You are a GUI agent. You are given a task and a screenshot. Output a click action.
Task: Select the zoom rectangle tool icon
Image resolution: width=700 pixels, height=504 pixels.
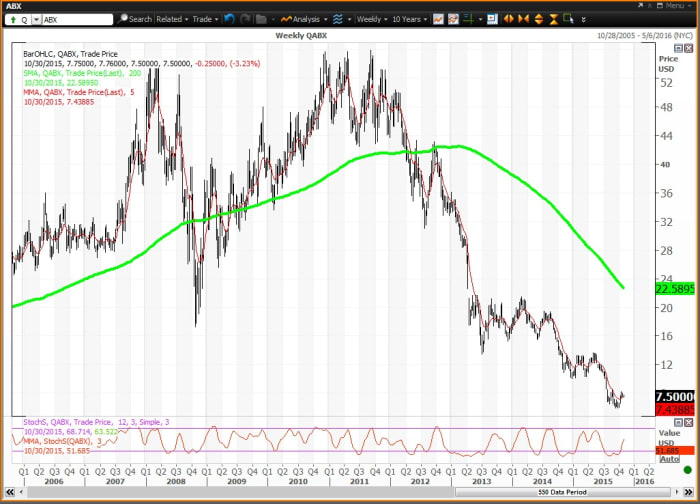(x=568, y=19)
